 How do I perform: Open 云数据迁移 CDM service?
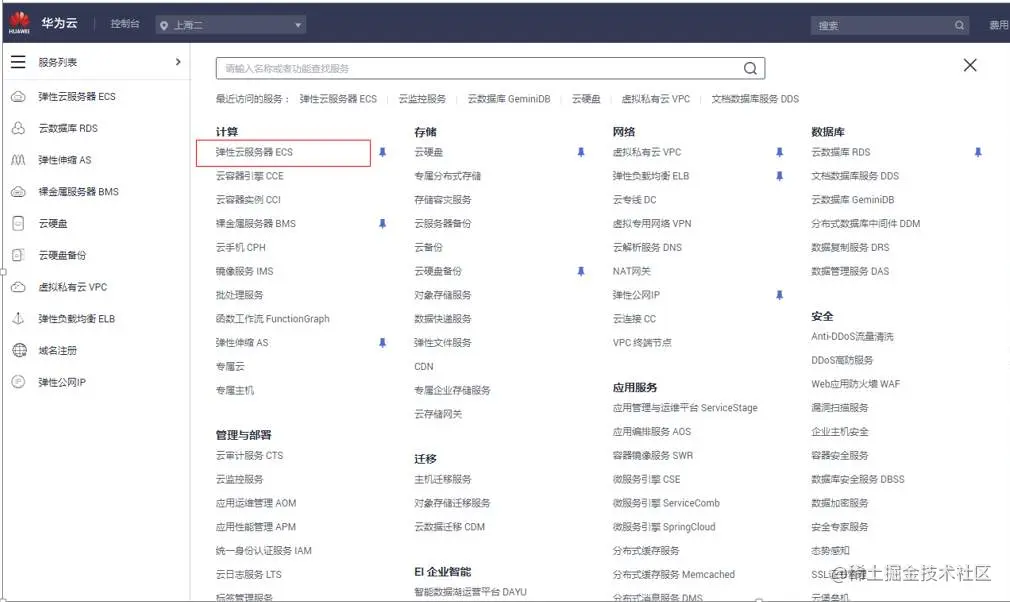[x=450, y=527]
